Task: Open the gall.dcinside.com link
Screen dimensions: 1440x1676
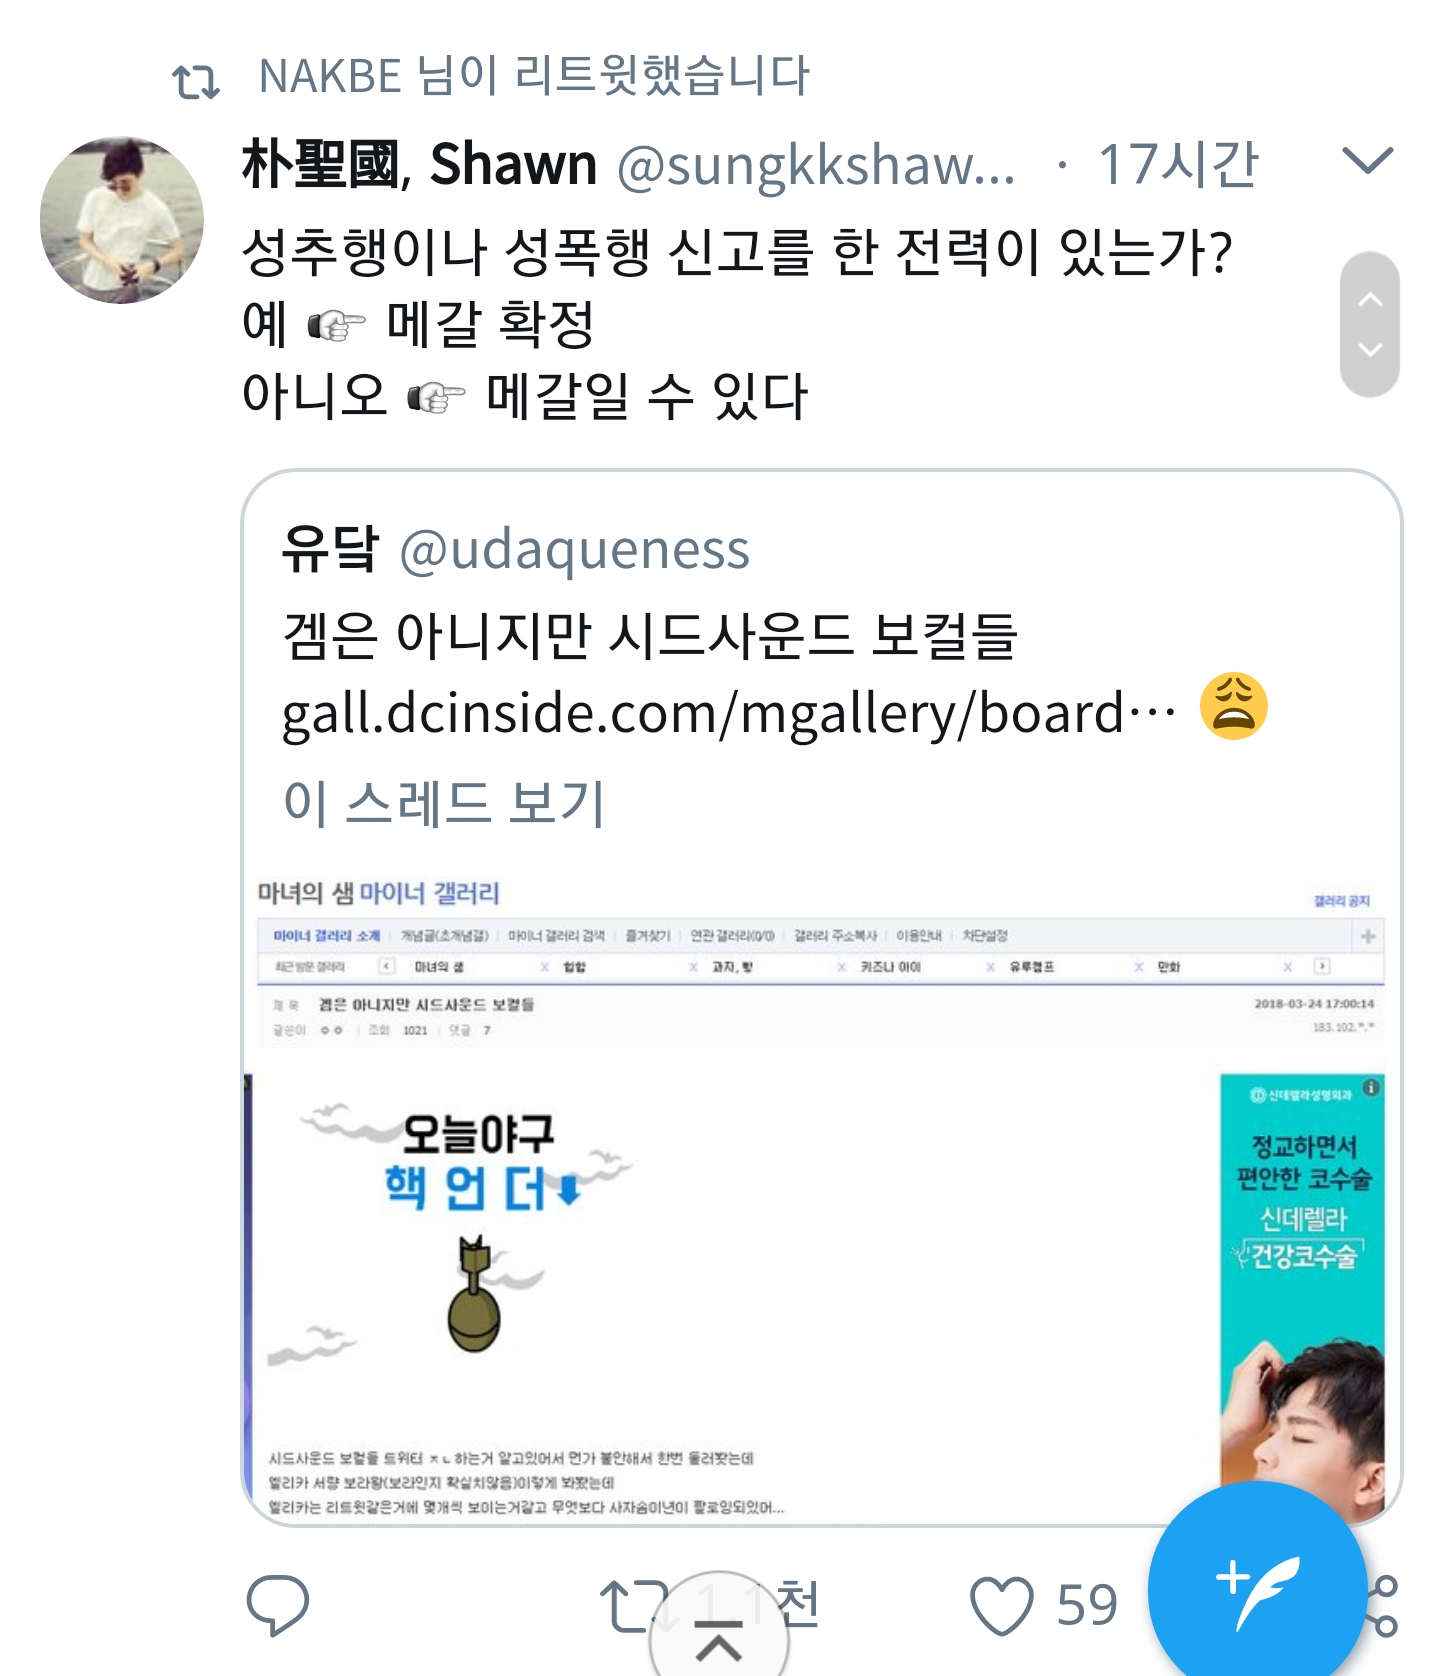Action: [730, 714]
